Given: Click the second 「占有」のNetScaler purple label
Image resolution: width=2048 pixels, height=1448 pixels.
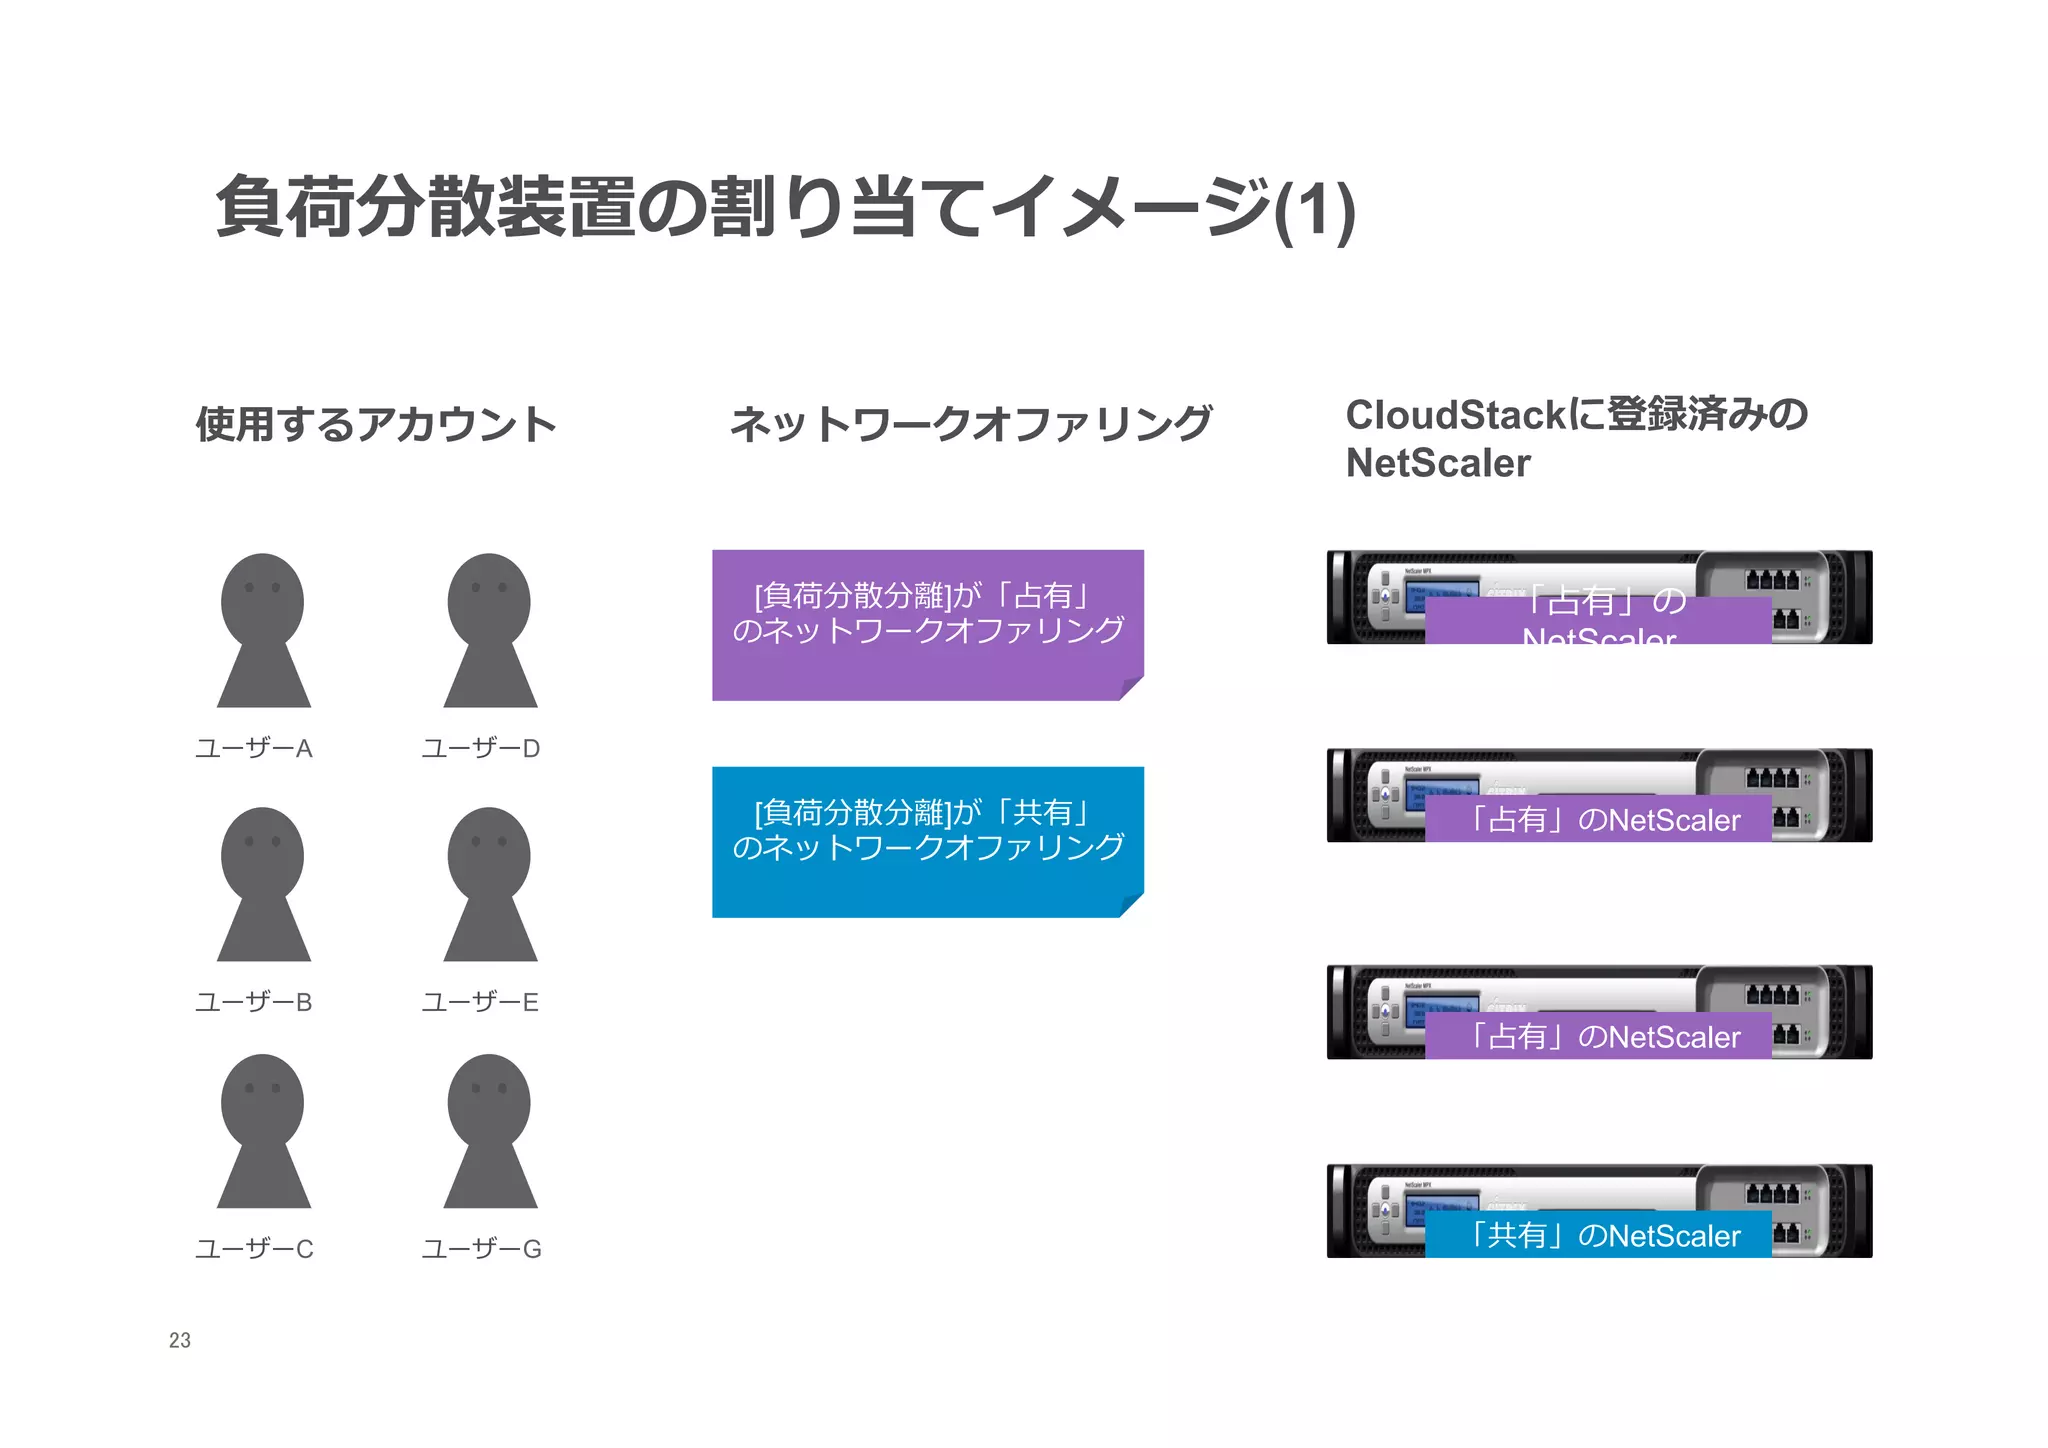Looking at the screenshot, I should [x=1598, y=820].
